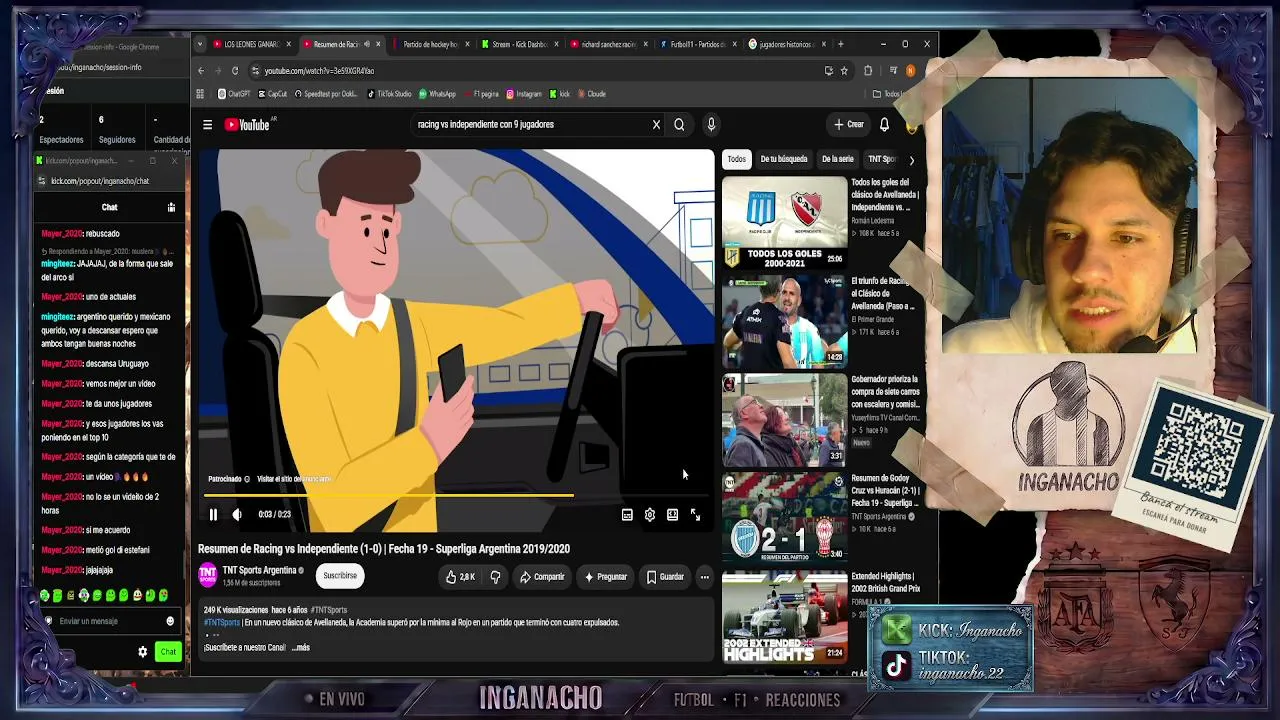Open the Claude bookmark
The image size is (1280, 720).
pyautogui.click(x=591, y=94)
